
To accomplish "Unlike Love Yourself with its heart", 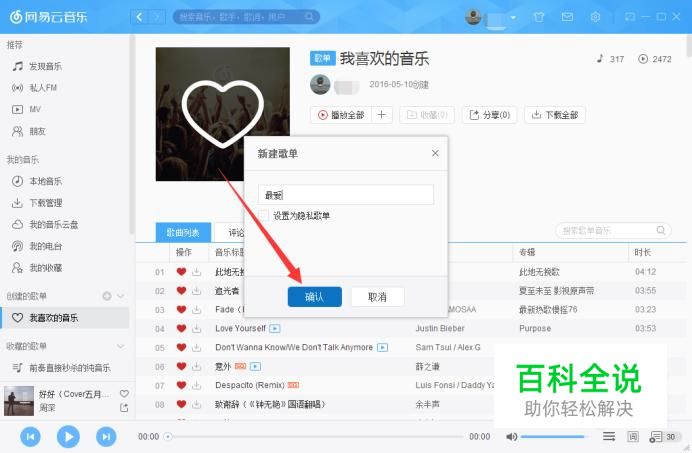I will click(181, 328).
